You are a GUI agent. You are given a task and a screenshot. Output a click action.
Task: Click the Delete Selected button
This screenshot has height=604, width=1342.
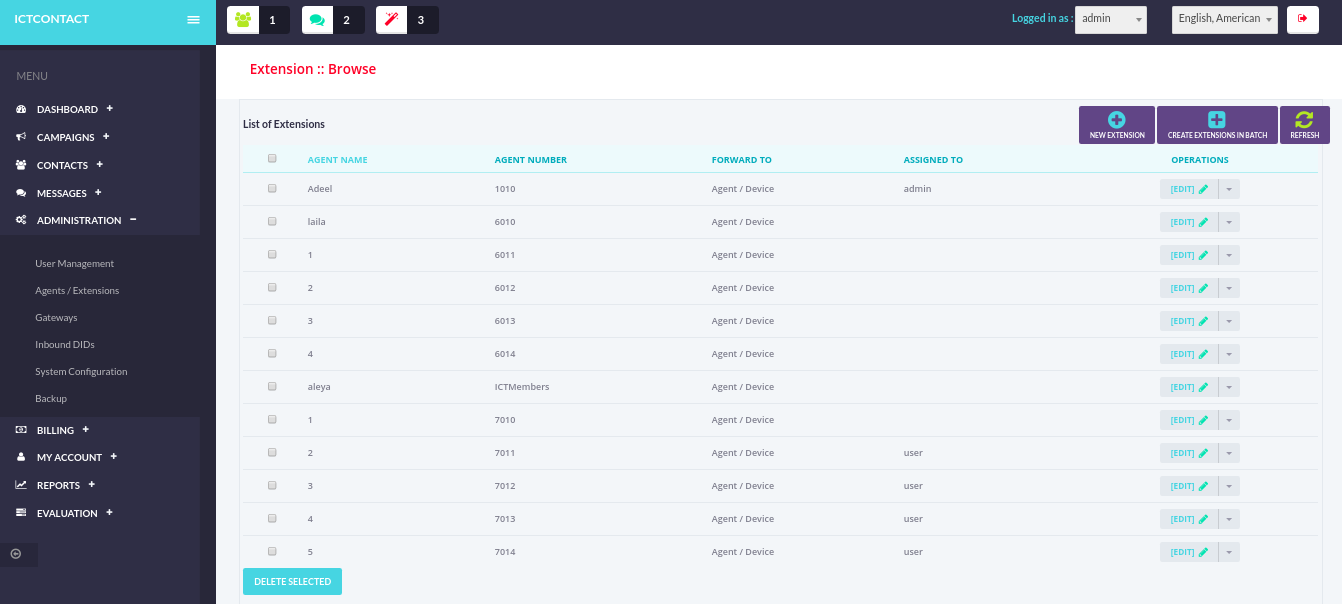click(x=292, y=581)
